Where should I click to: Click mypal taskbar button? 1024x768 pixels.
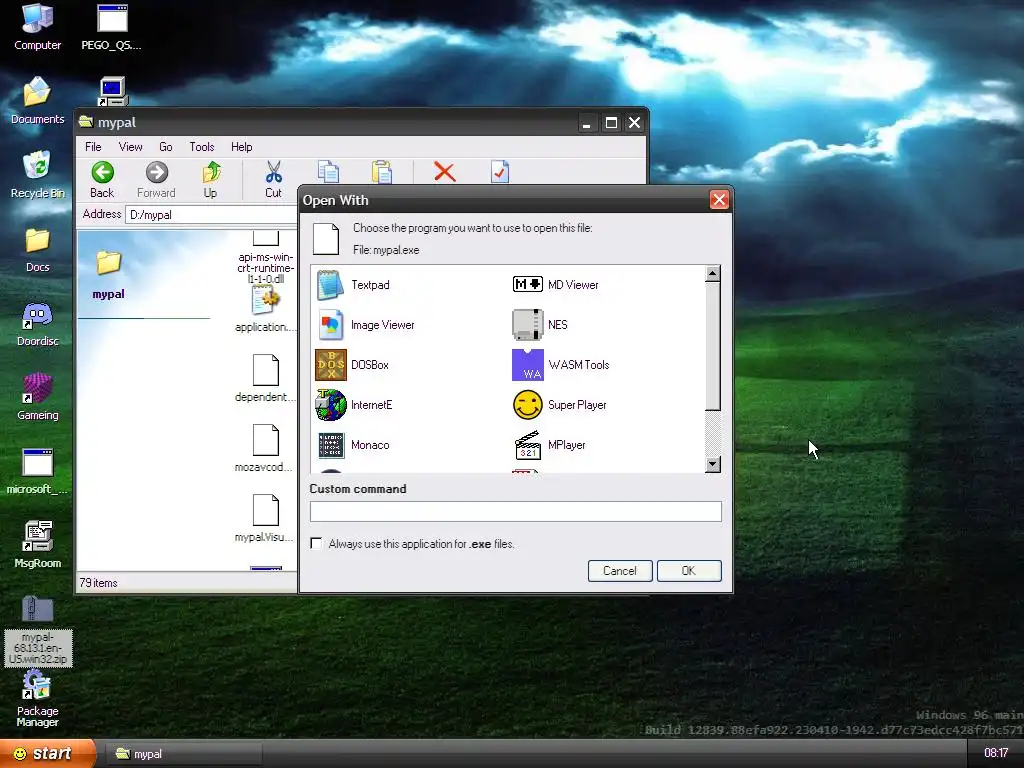tap(183, 754)
